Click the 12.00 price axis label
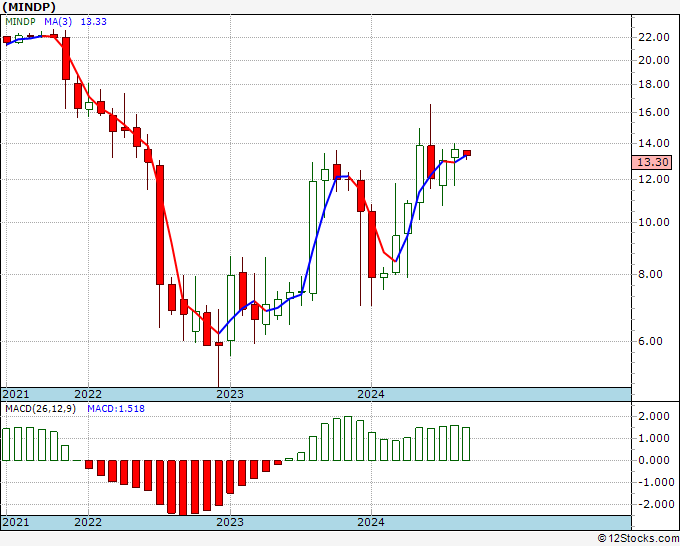This screenshot has height=546, width=680. [x=654, y=179]
